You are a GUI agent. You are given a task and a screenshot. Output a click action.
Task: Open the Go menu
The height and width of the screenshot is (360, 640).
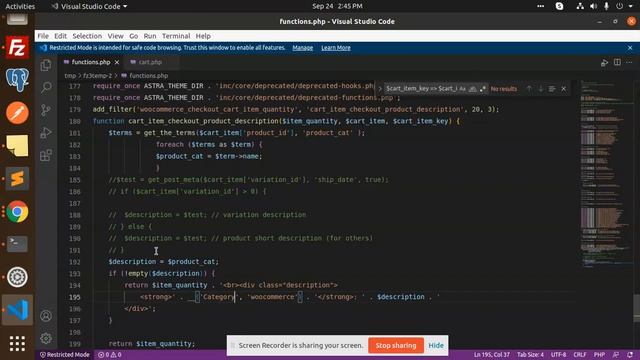pos(133,36)
